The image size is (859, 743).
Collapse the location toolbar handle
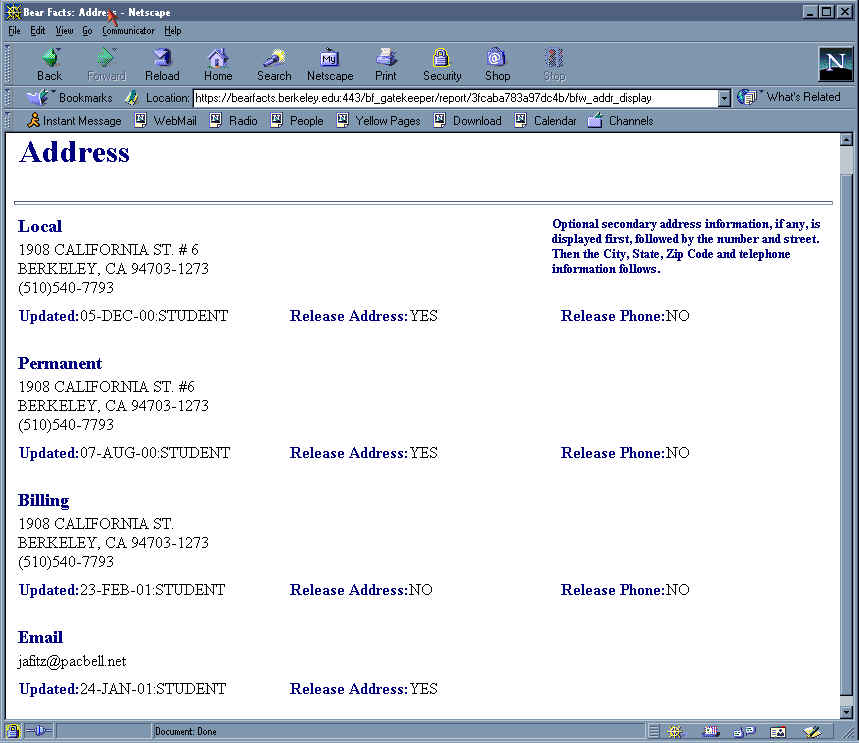8,98
